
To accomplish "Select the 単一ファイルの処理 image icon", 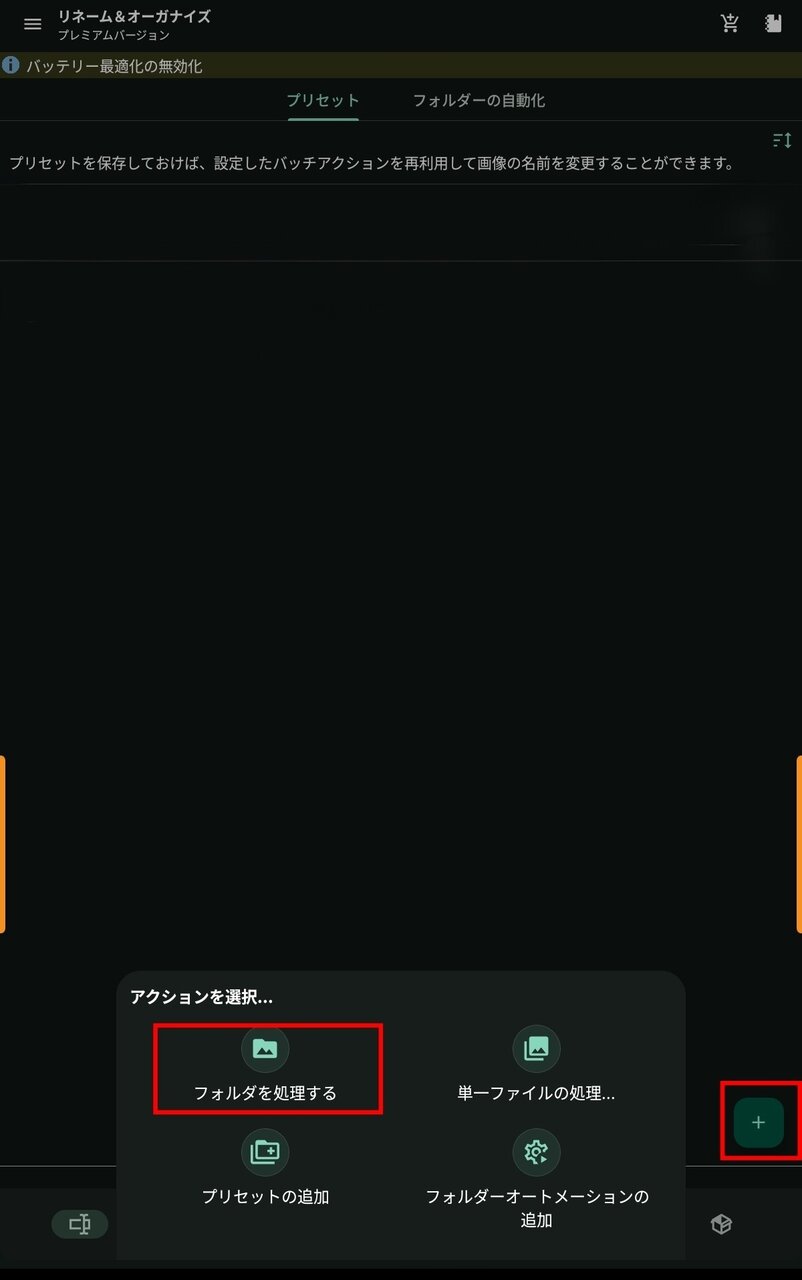I will pyautogui.click(x=537, y=1048).
